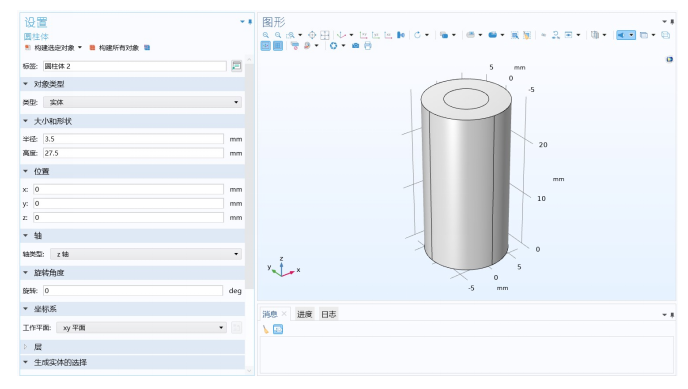Collapse the 生成实体的选择 section
The image size is (688, 389).
coord(25,362)
